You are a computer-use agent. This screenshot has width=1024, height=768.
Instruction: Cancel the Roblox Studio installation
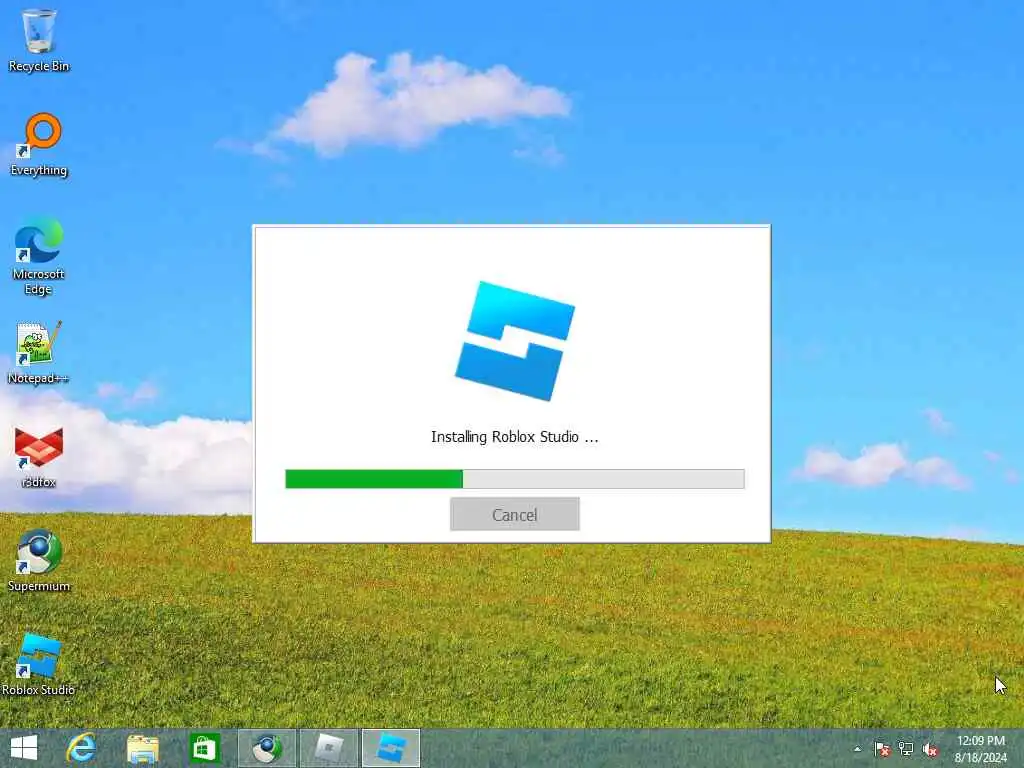(x=515, y=515)
